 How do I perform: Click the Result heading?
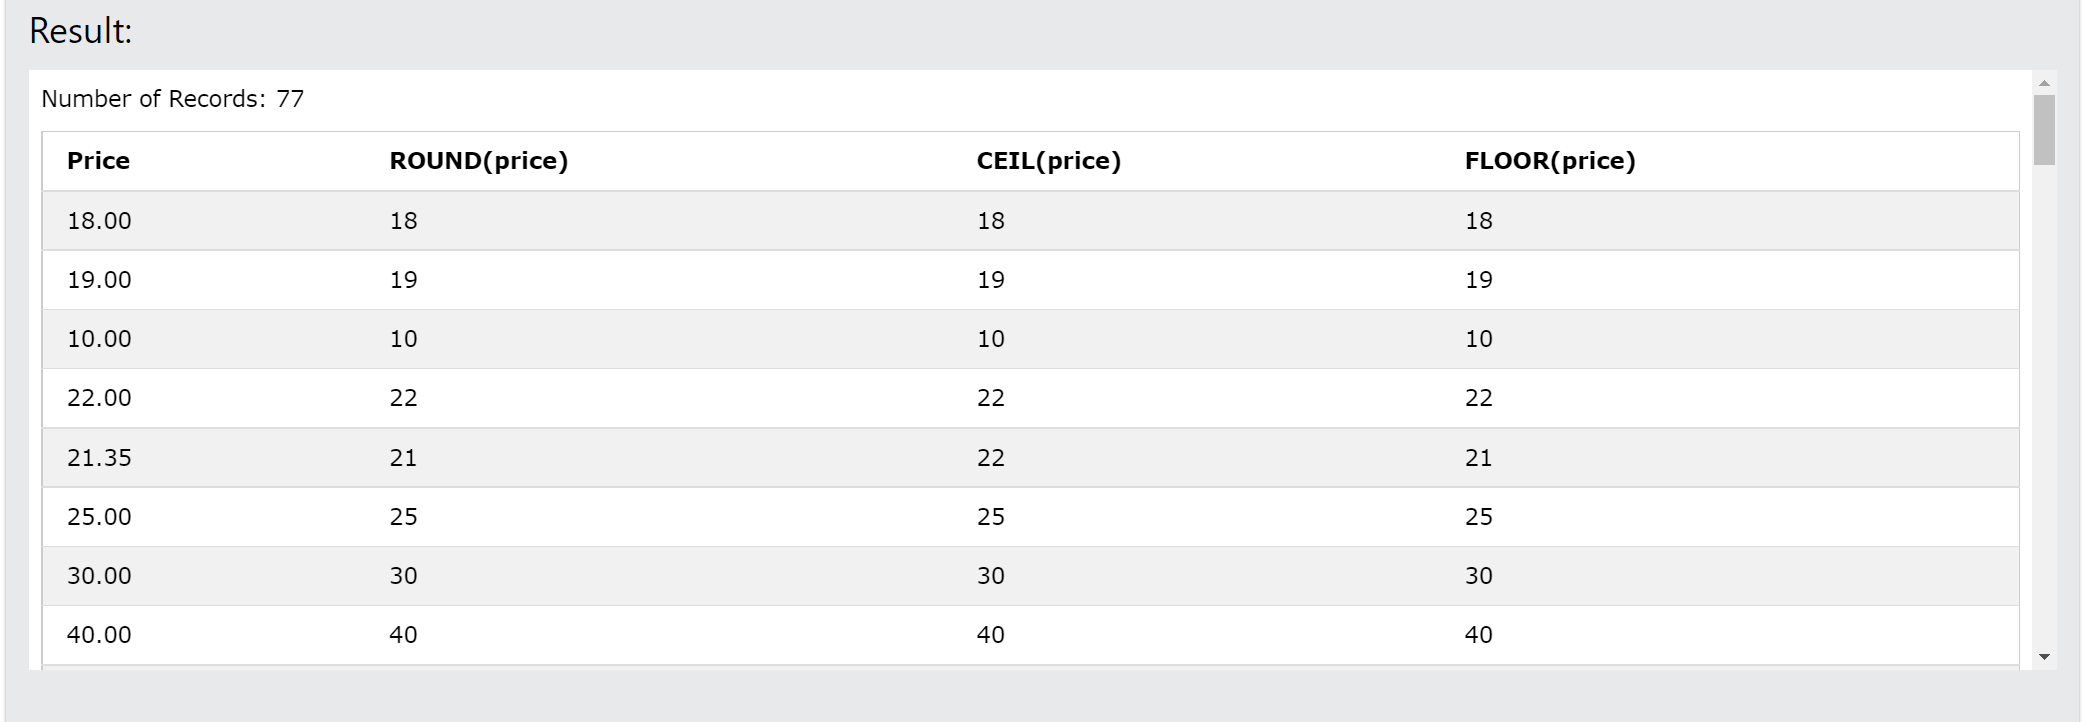(x=80, y=31)
